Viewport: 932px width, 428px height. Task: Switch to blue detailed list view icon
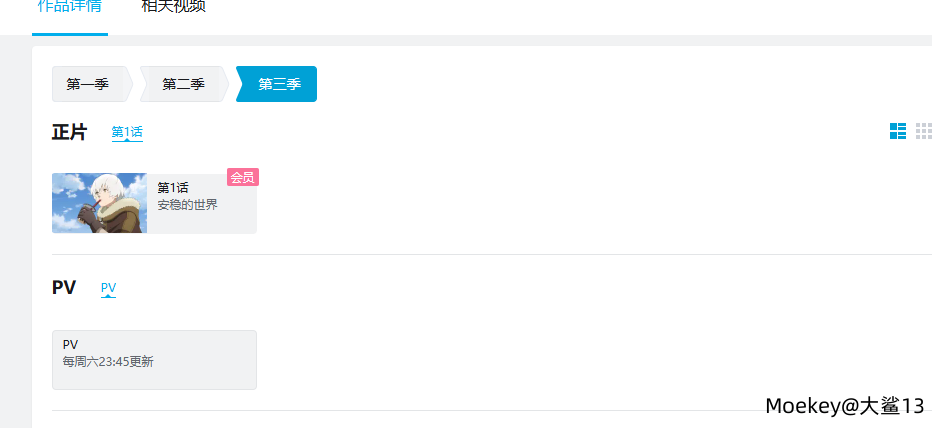pos(897,131)
